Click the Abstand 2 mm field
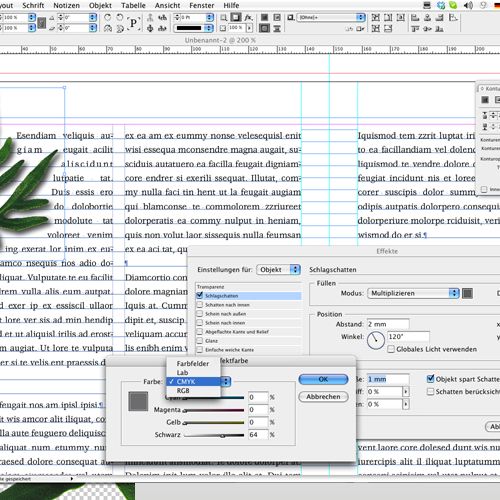This screenshot has height=500, width=500. pyautogui.click(x=388, y=324)
